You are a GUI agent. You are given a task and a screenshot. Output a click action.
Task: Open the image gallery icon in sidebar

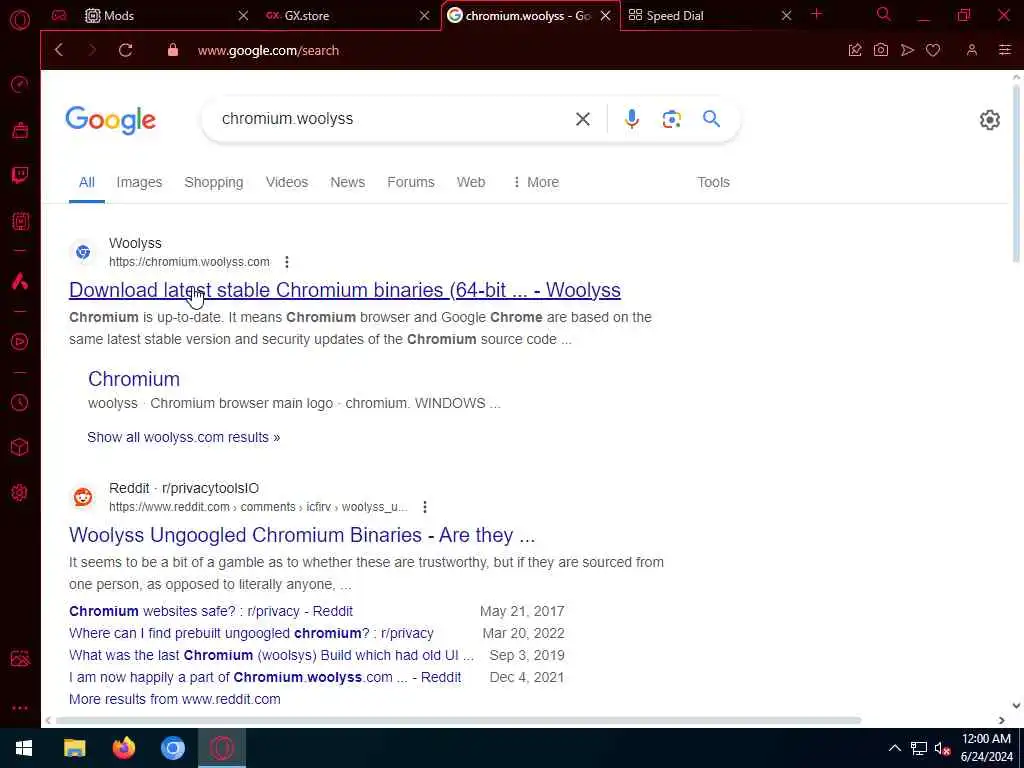(x=20, y=658)
